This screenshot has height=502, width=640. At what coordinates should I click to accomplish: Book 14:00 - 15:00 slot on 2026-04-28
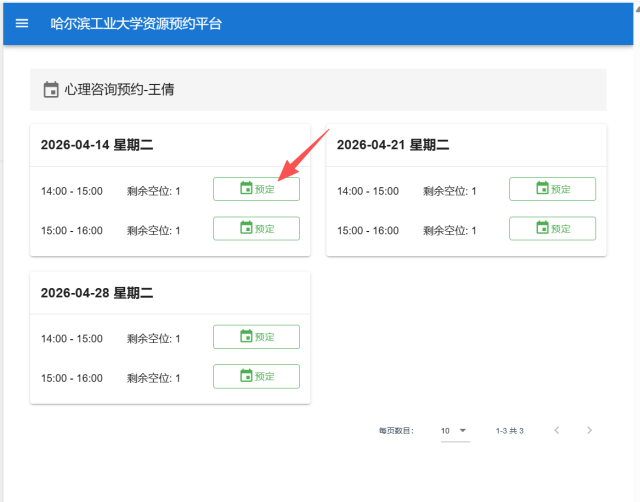click(256, 337)
